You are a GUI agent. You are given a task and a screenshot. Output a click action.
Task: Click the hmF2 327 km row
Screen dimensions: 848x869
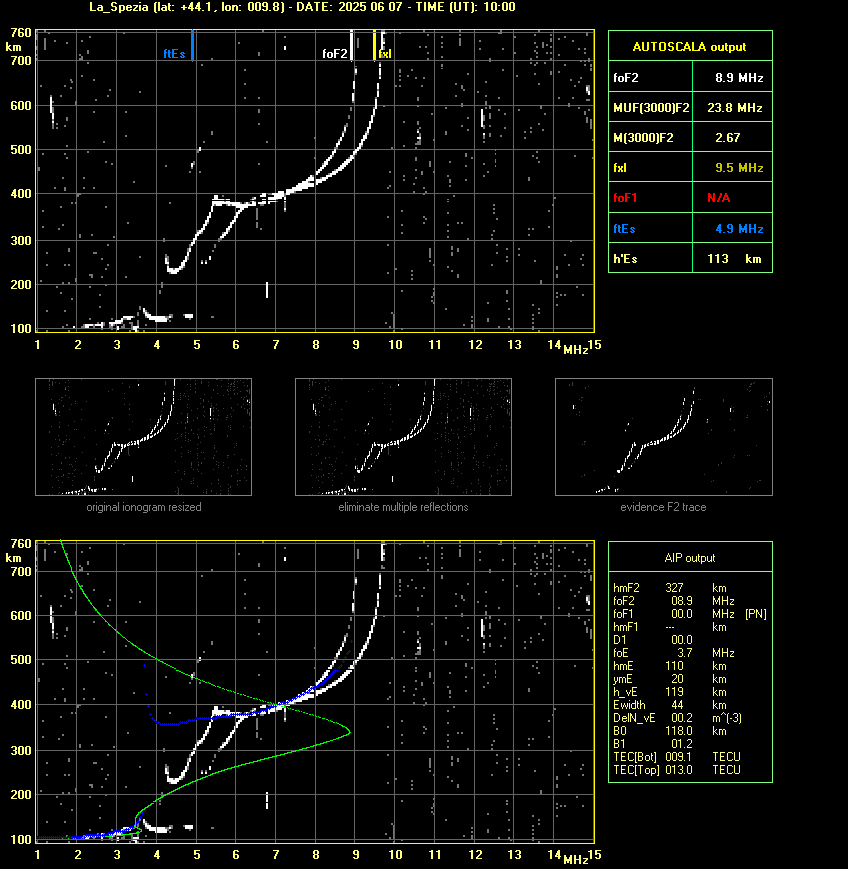pyautogui.click(x=670, y=588)
